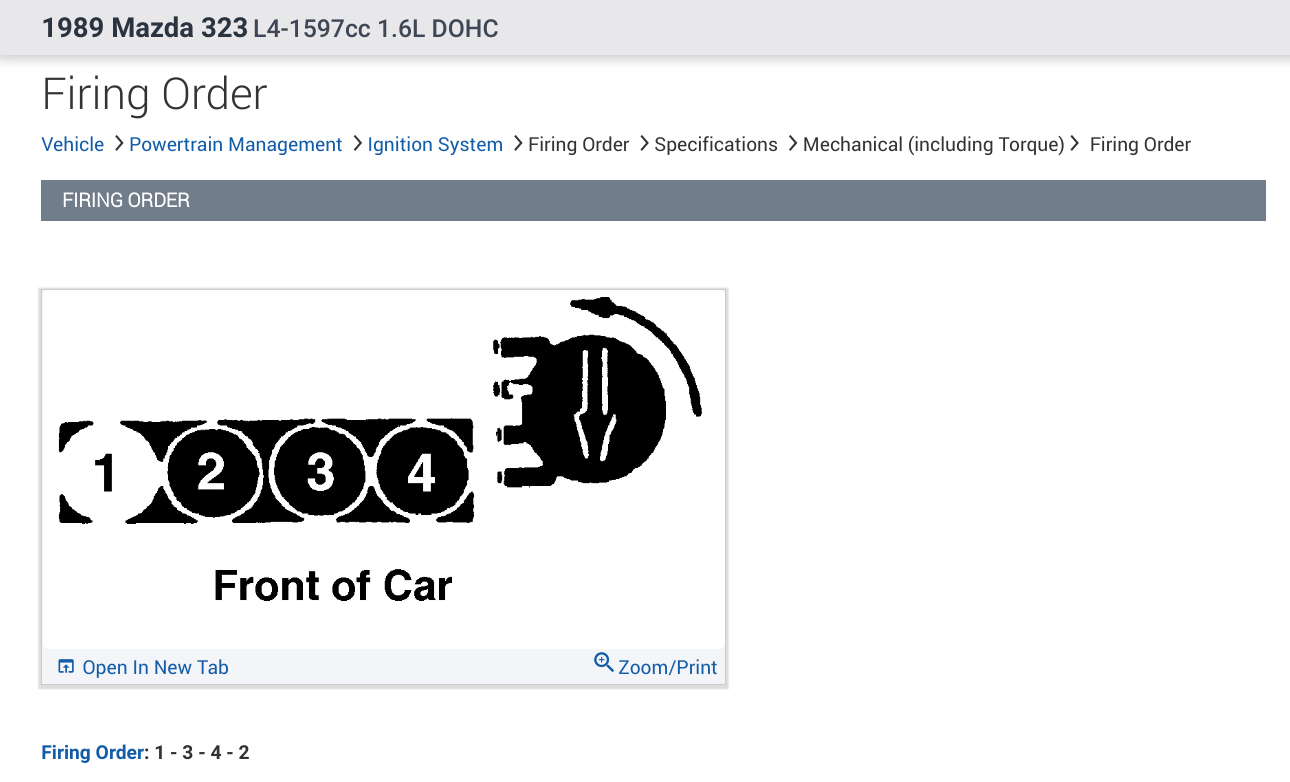
Task: Select the Specifications breadcrumb text
Action: point(716,144)
